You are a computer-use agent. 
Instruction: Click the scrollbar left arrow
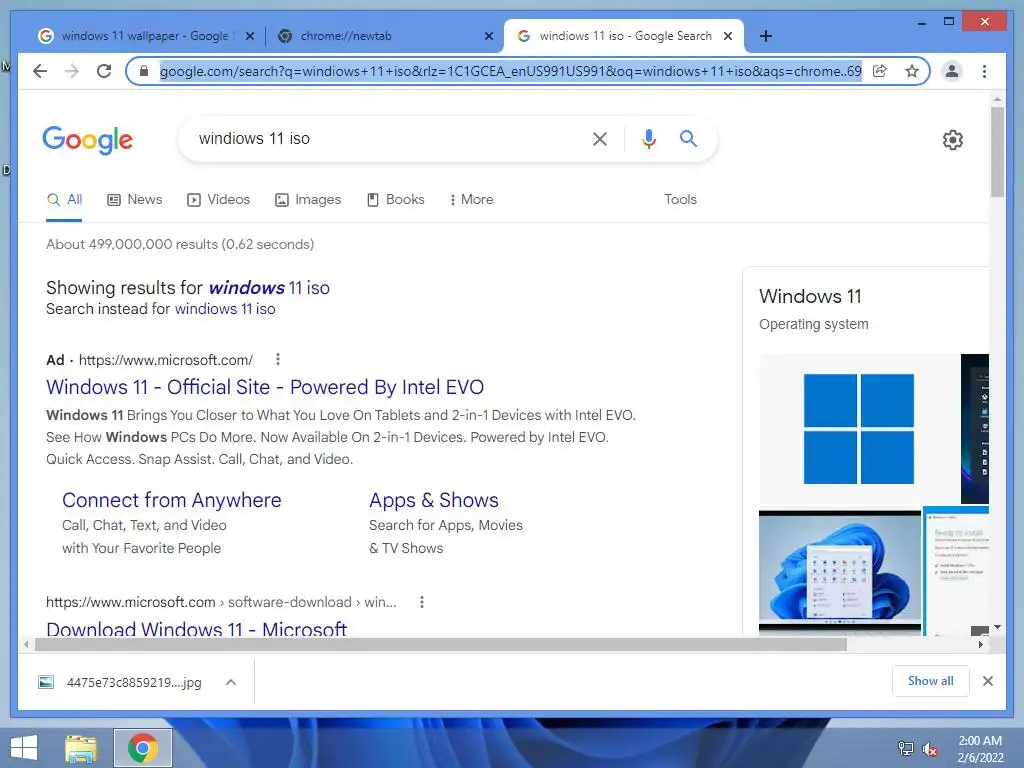point(25,645)
